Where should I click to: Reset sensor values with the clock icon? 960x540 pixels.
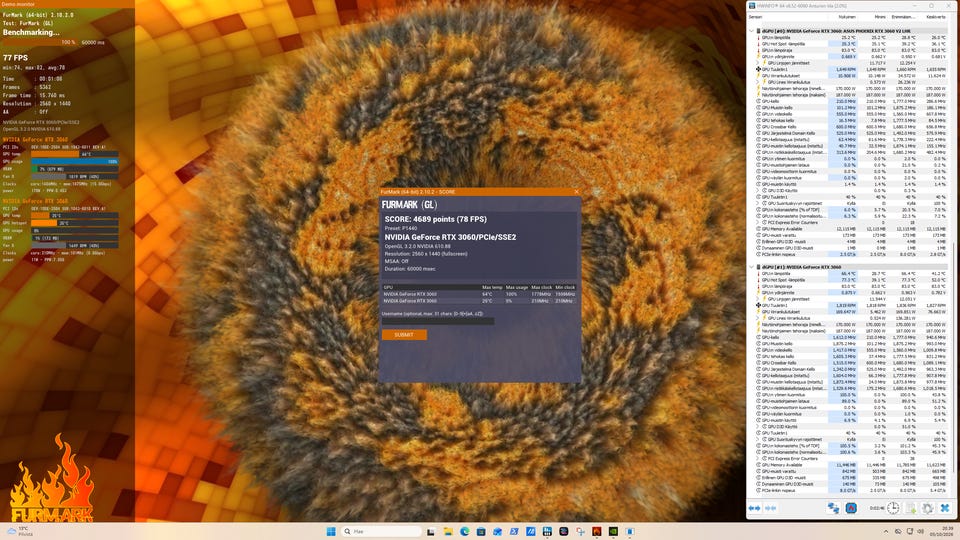[893, 508]
